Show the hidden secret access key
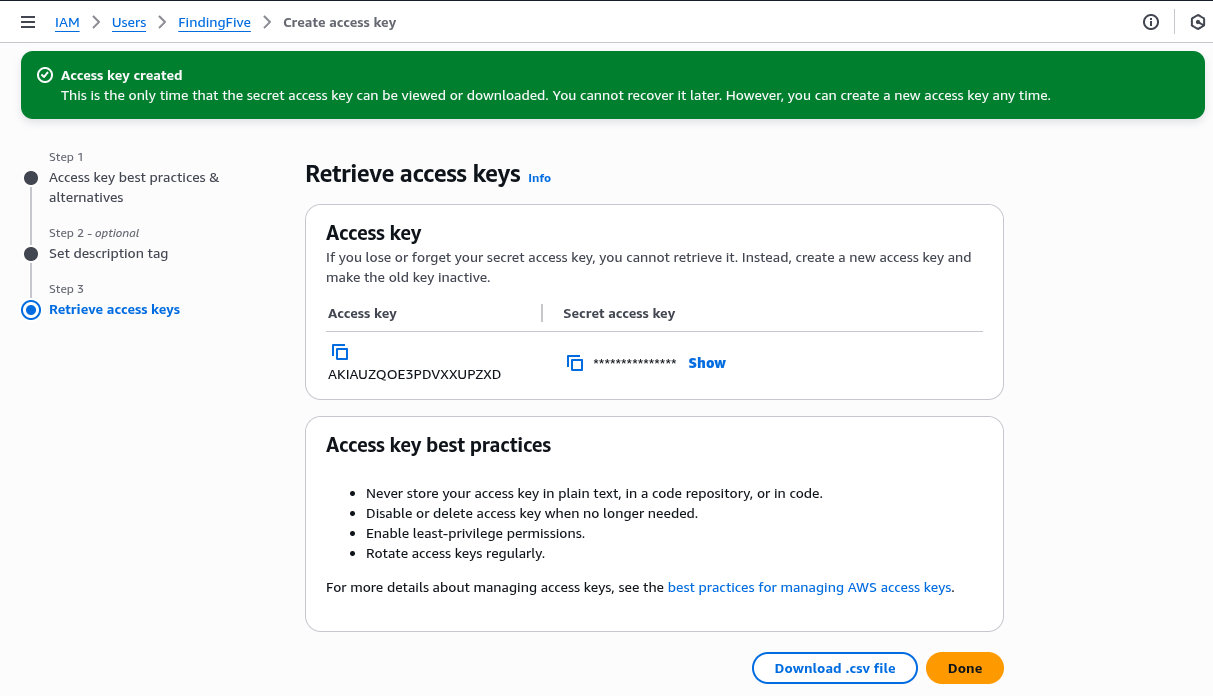This screenshot has width=1213, height=696. tap(707, 363)
